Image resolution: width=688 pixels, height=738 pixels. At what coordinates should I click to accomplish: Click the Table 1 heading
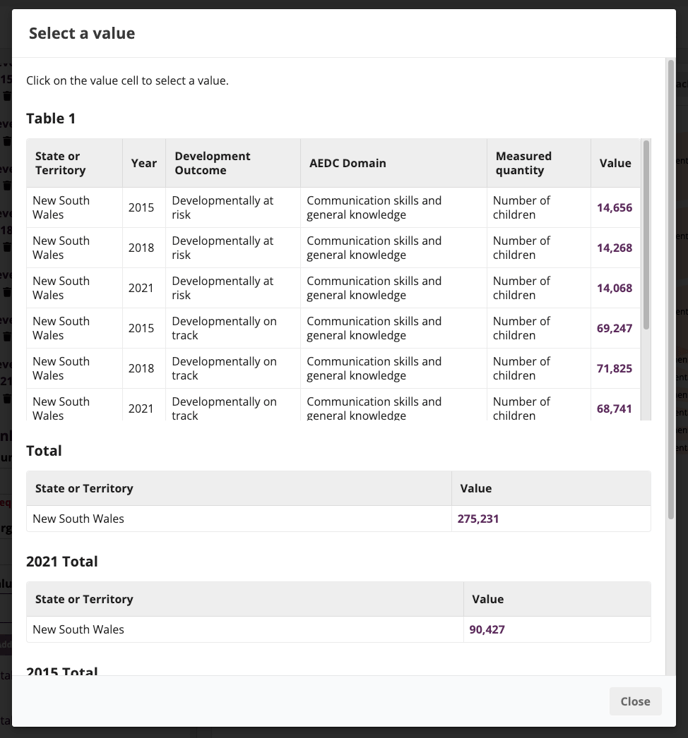(x=51, y=118)
